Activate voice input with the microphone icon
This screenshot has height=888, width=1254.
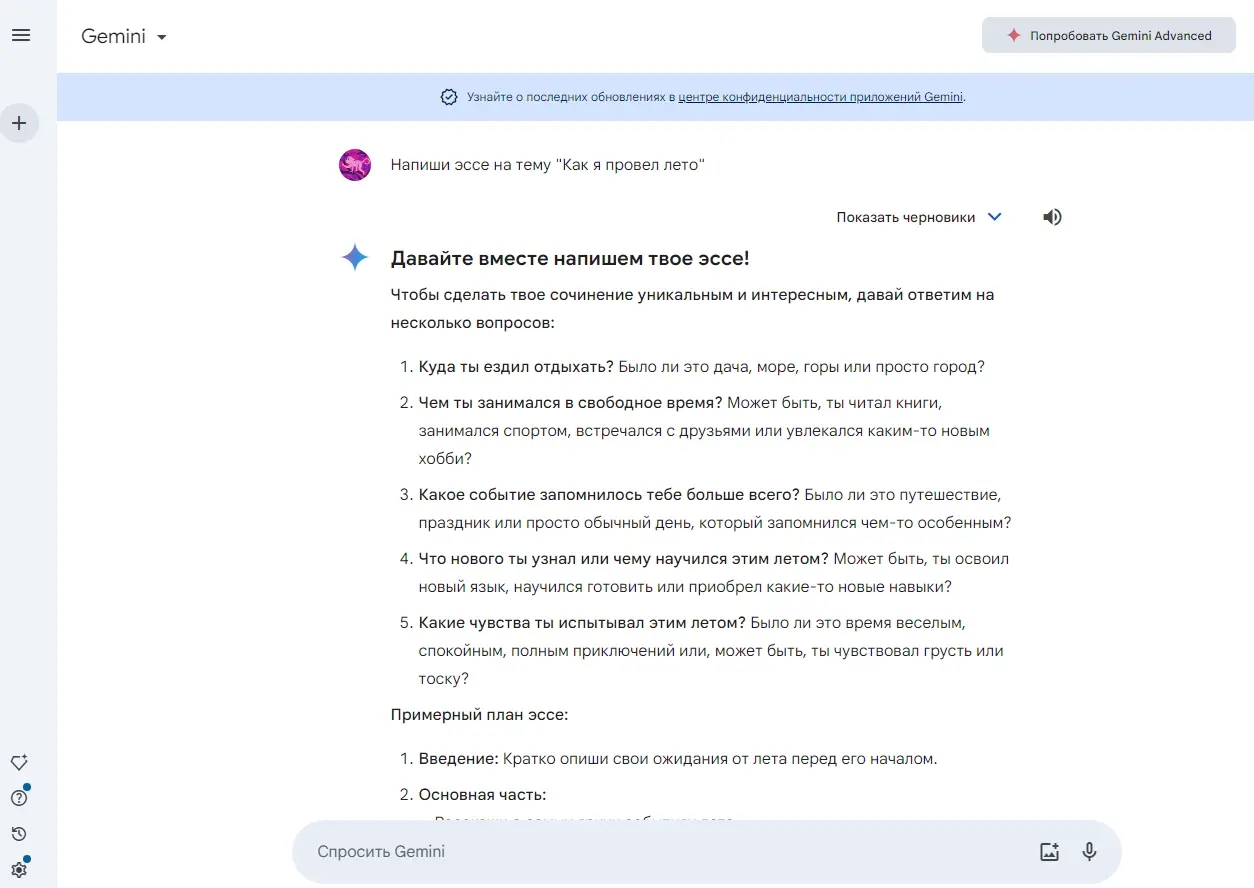tap(1089, 851)
